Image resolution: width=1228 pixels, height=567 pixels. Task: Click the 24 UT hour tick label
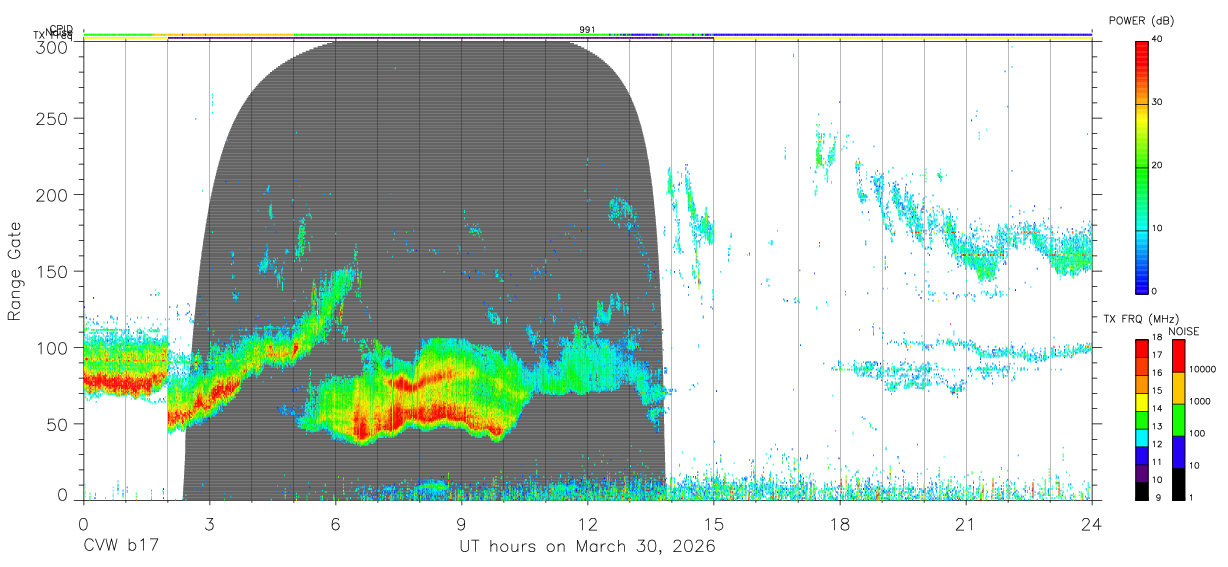1091,524
